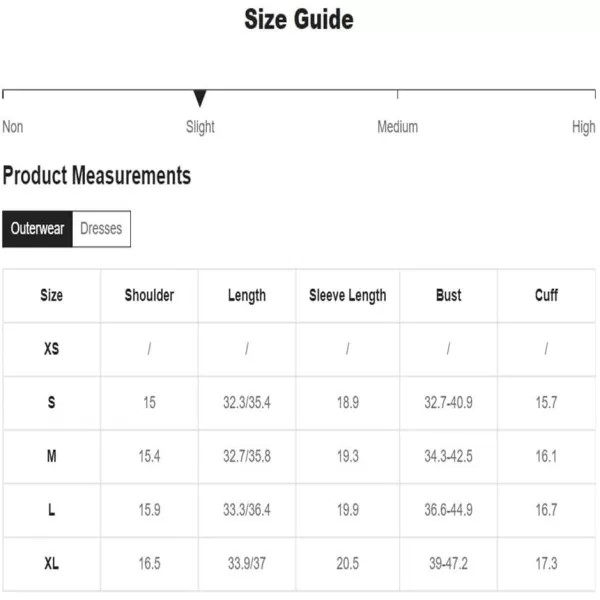Screen dimensions: 600x600
Task: Click the M size row label
Action: point(52,456)
